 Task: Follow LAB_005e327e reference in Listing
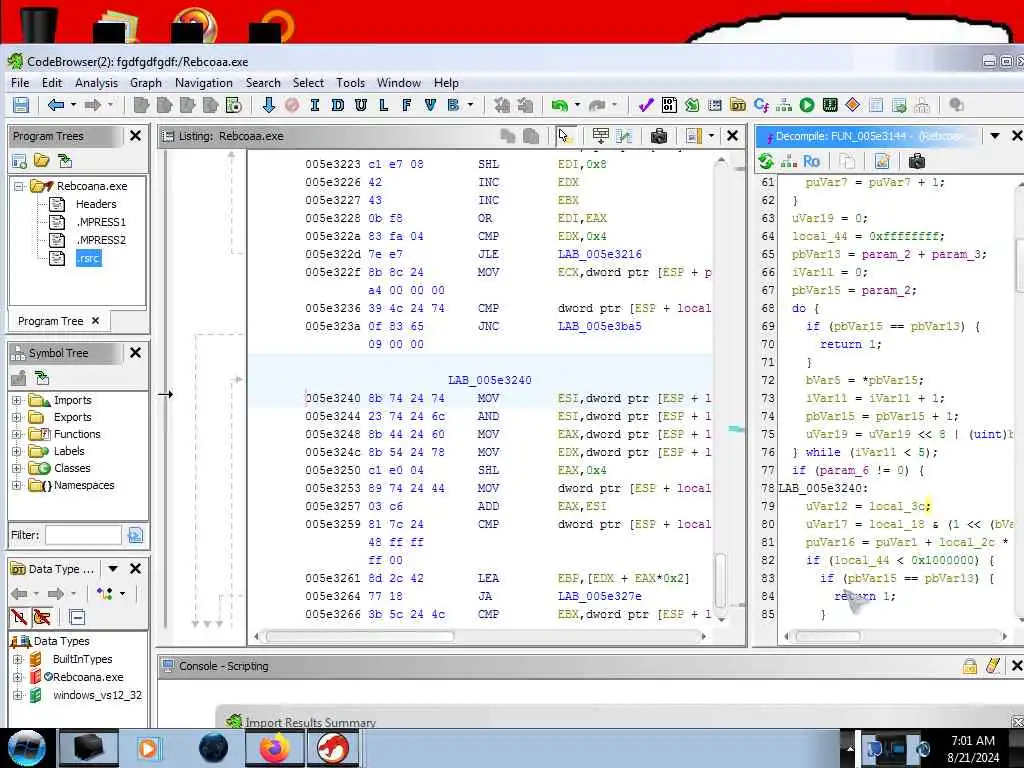click(600, 596)
